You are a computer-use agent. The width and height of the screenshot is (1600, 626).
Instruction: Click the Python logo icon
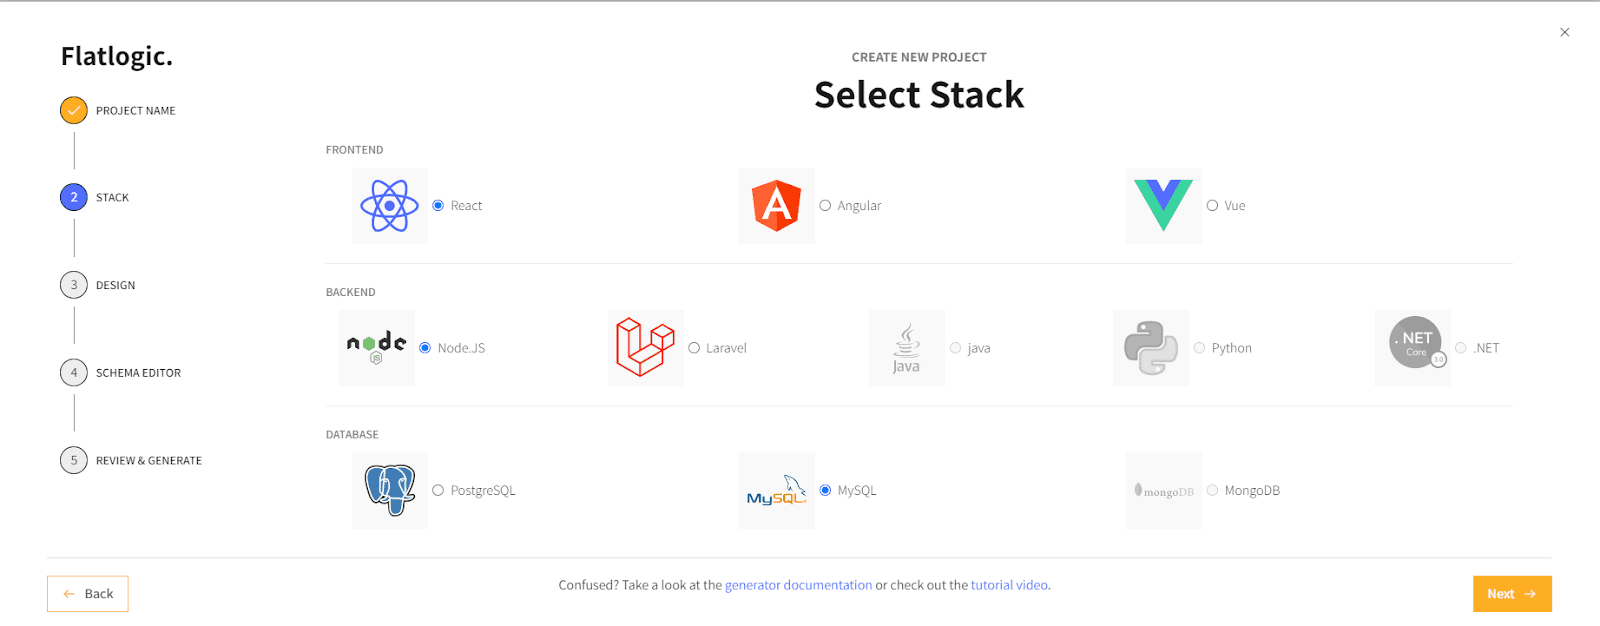click(1150, 348)
